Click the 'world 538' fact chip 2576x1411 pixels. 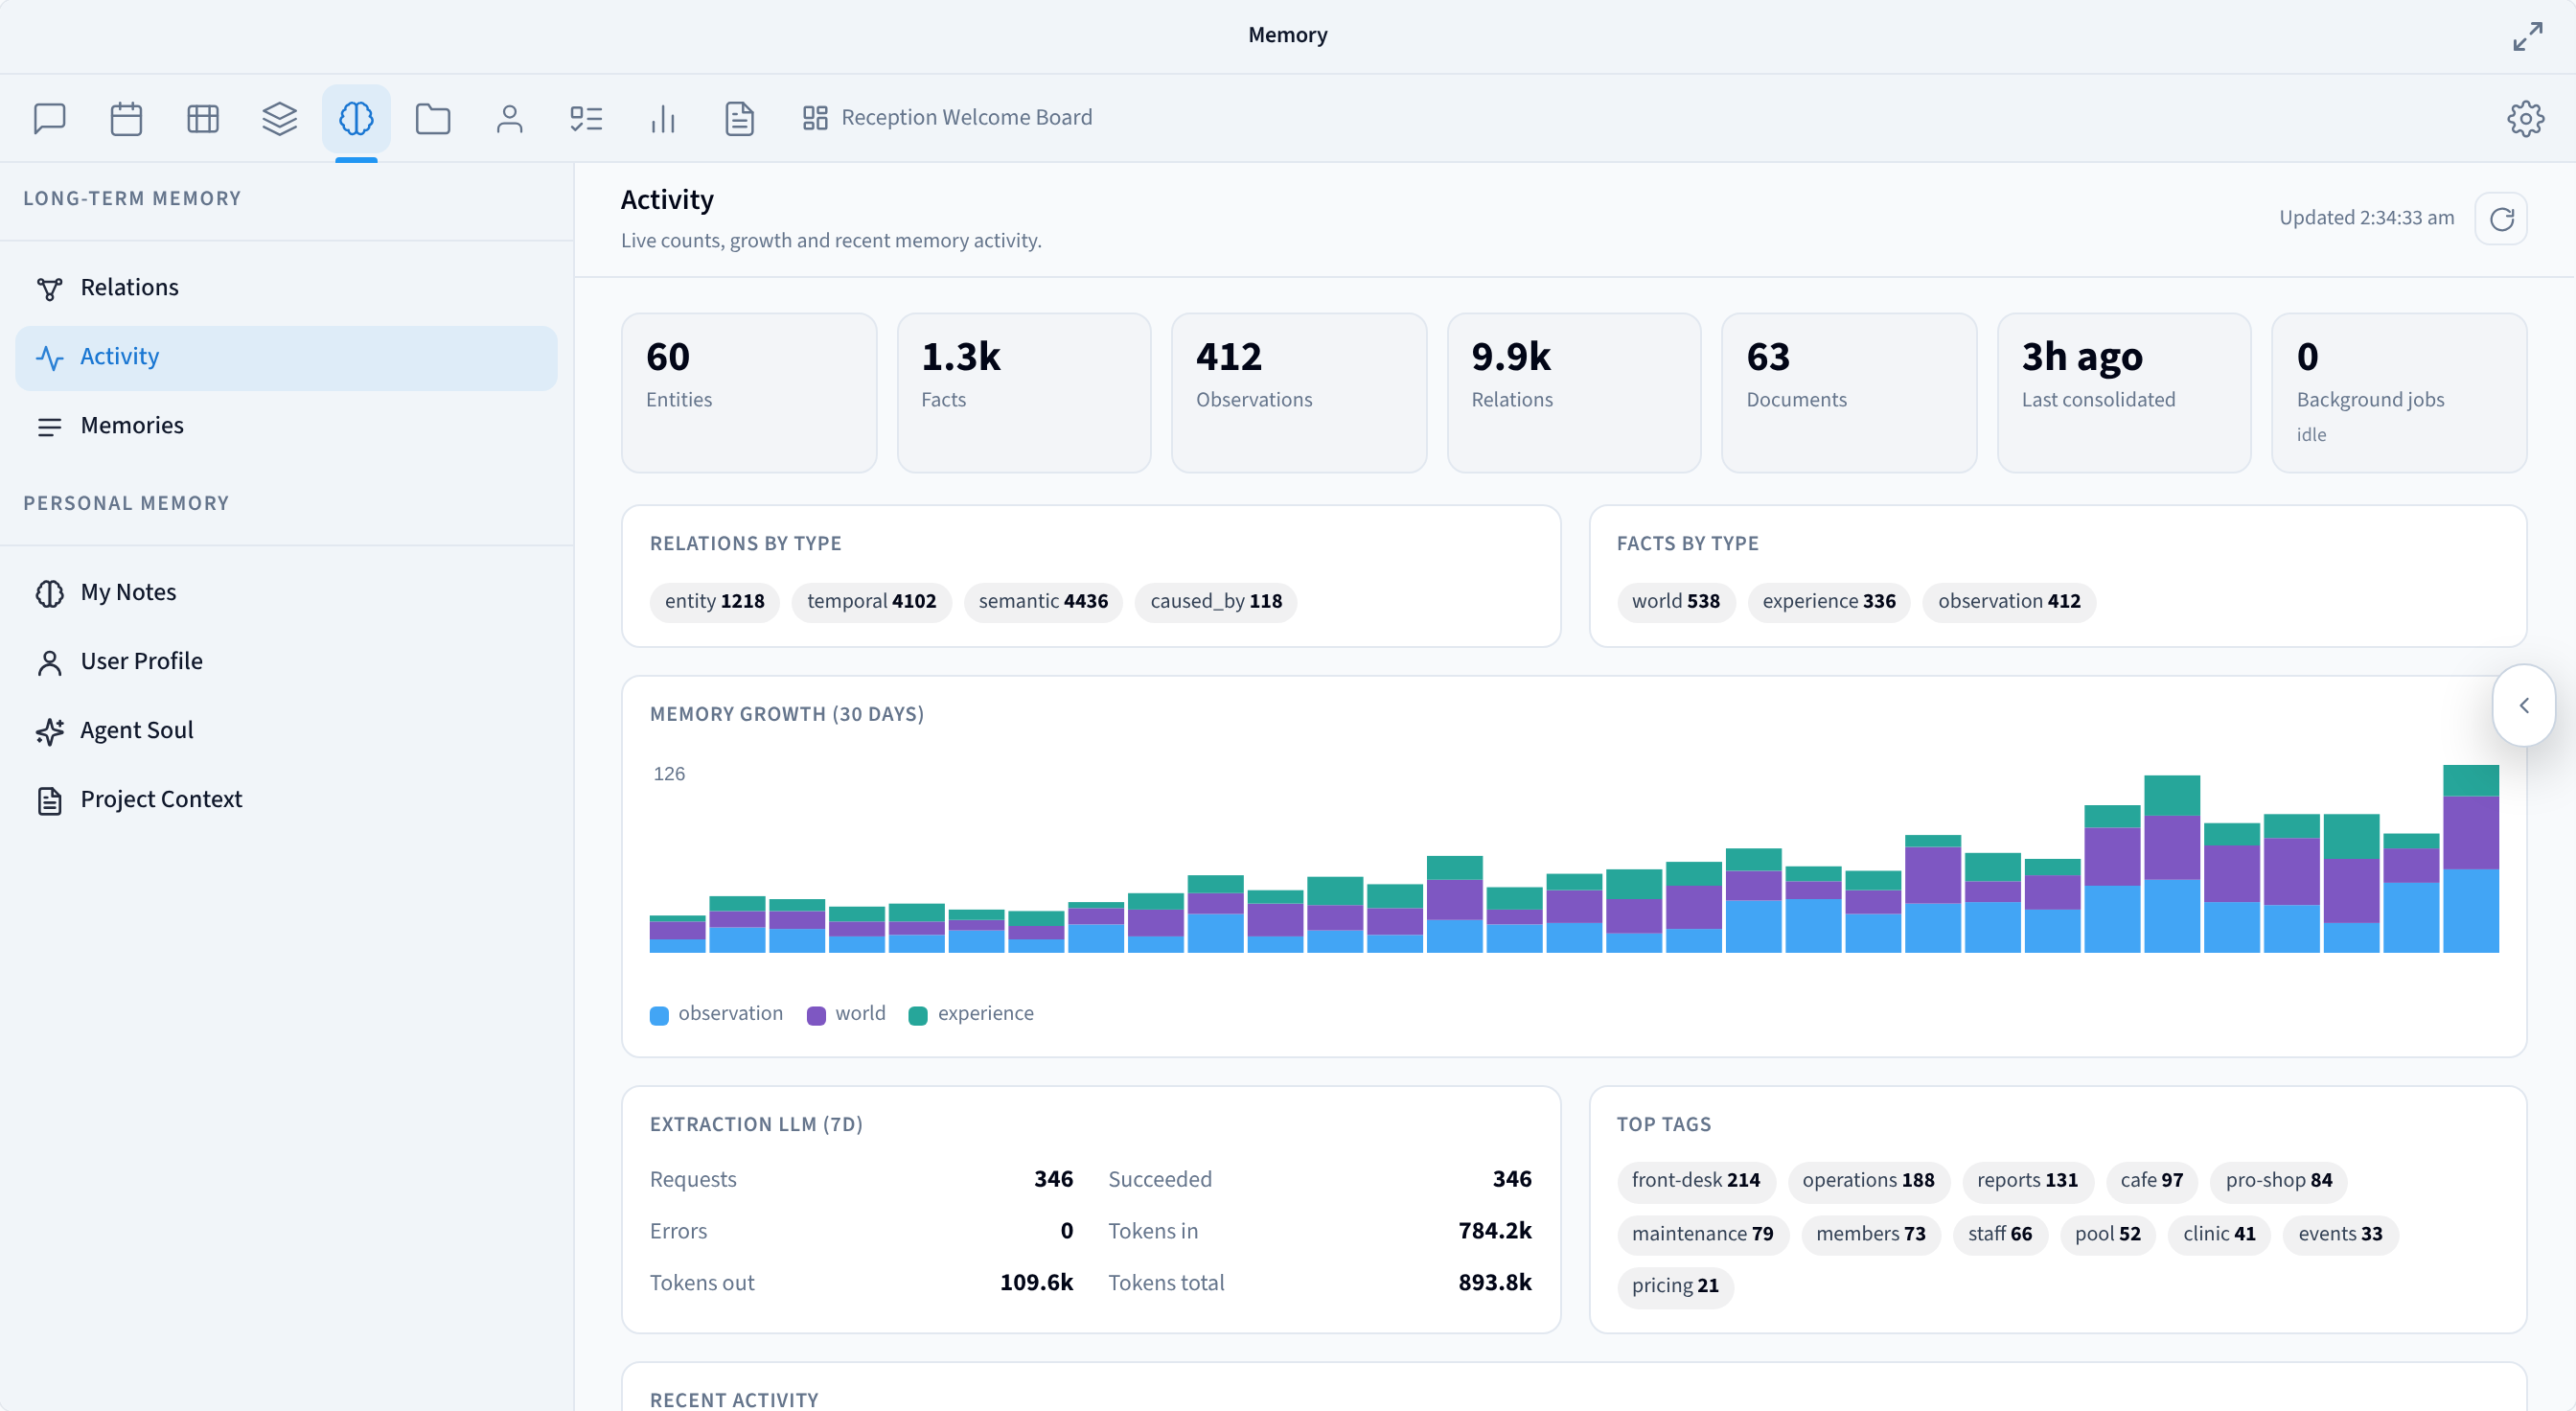(1676, 601)
